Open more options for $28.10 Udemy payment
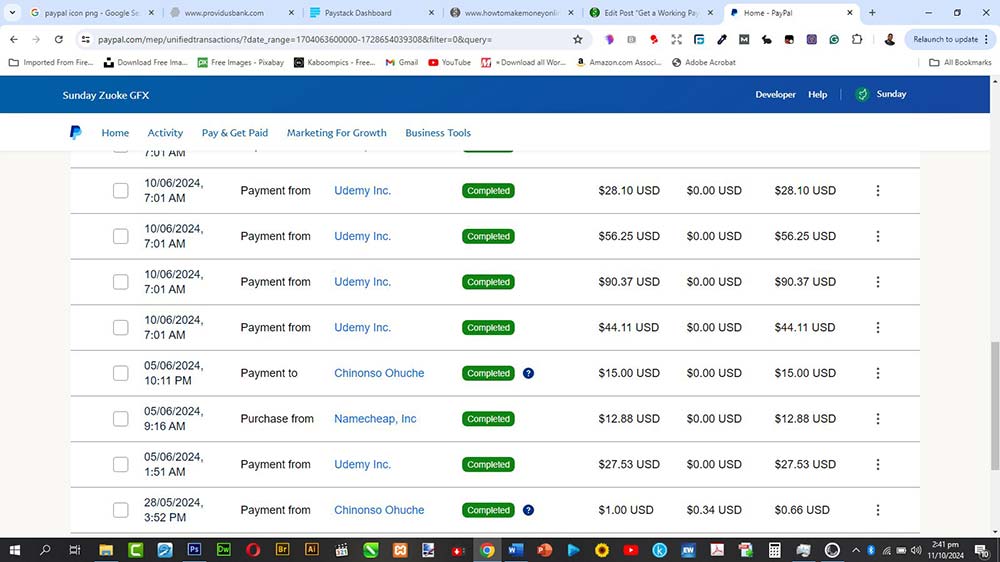This screenshot has width=1000, height=562. click(x=878, y=191)
